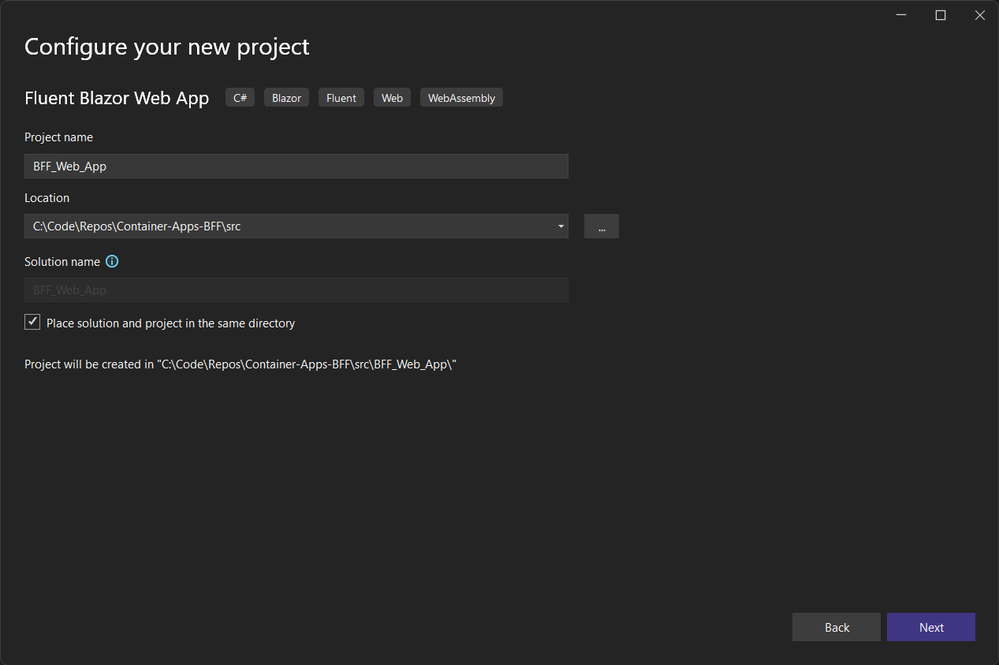The width and height of the screenshot is (999, 665).
Task: Select the WebAssembly tag
Action: [x=461, y=97]
